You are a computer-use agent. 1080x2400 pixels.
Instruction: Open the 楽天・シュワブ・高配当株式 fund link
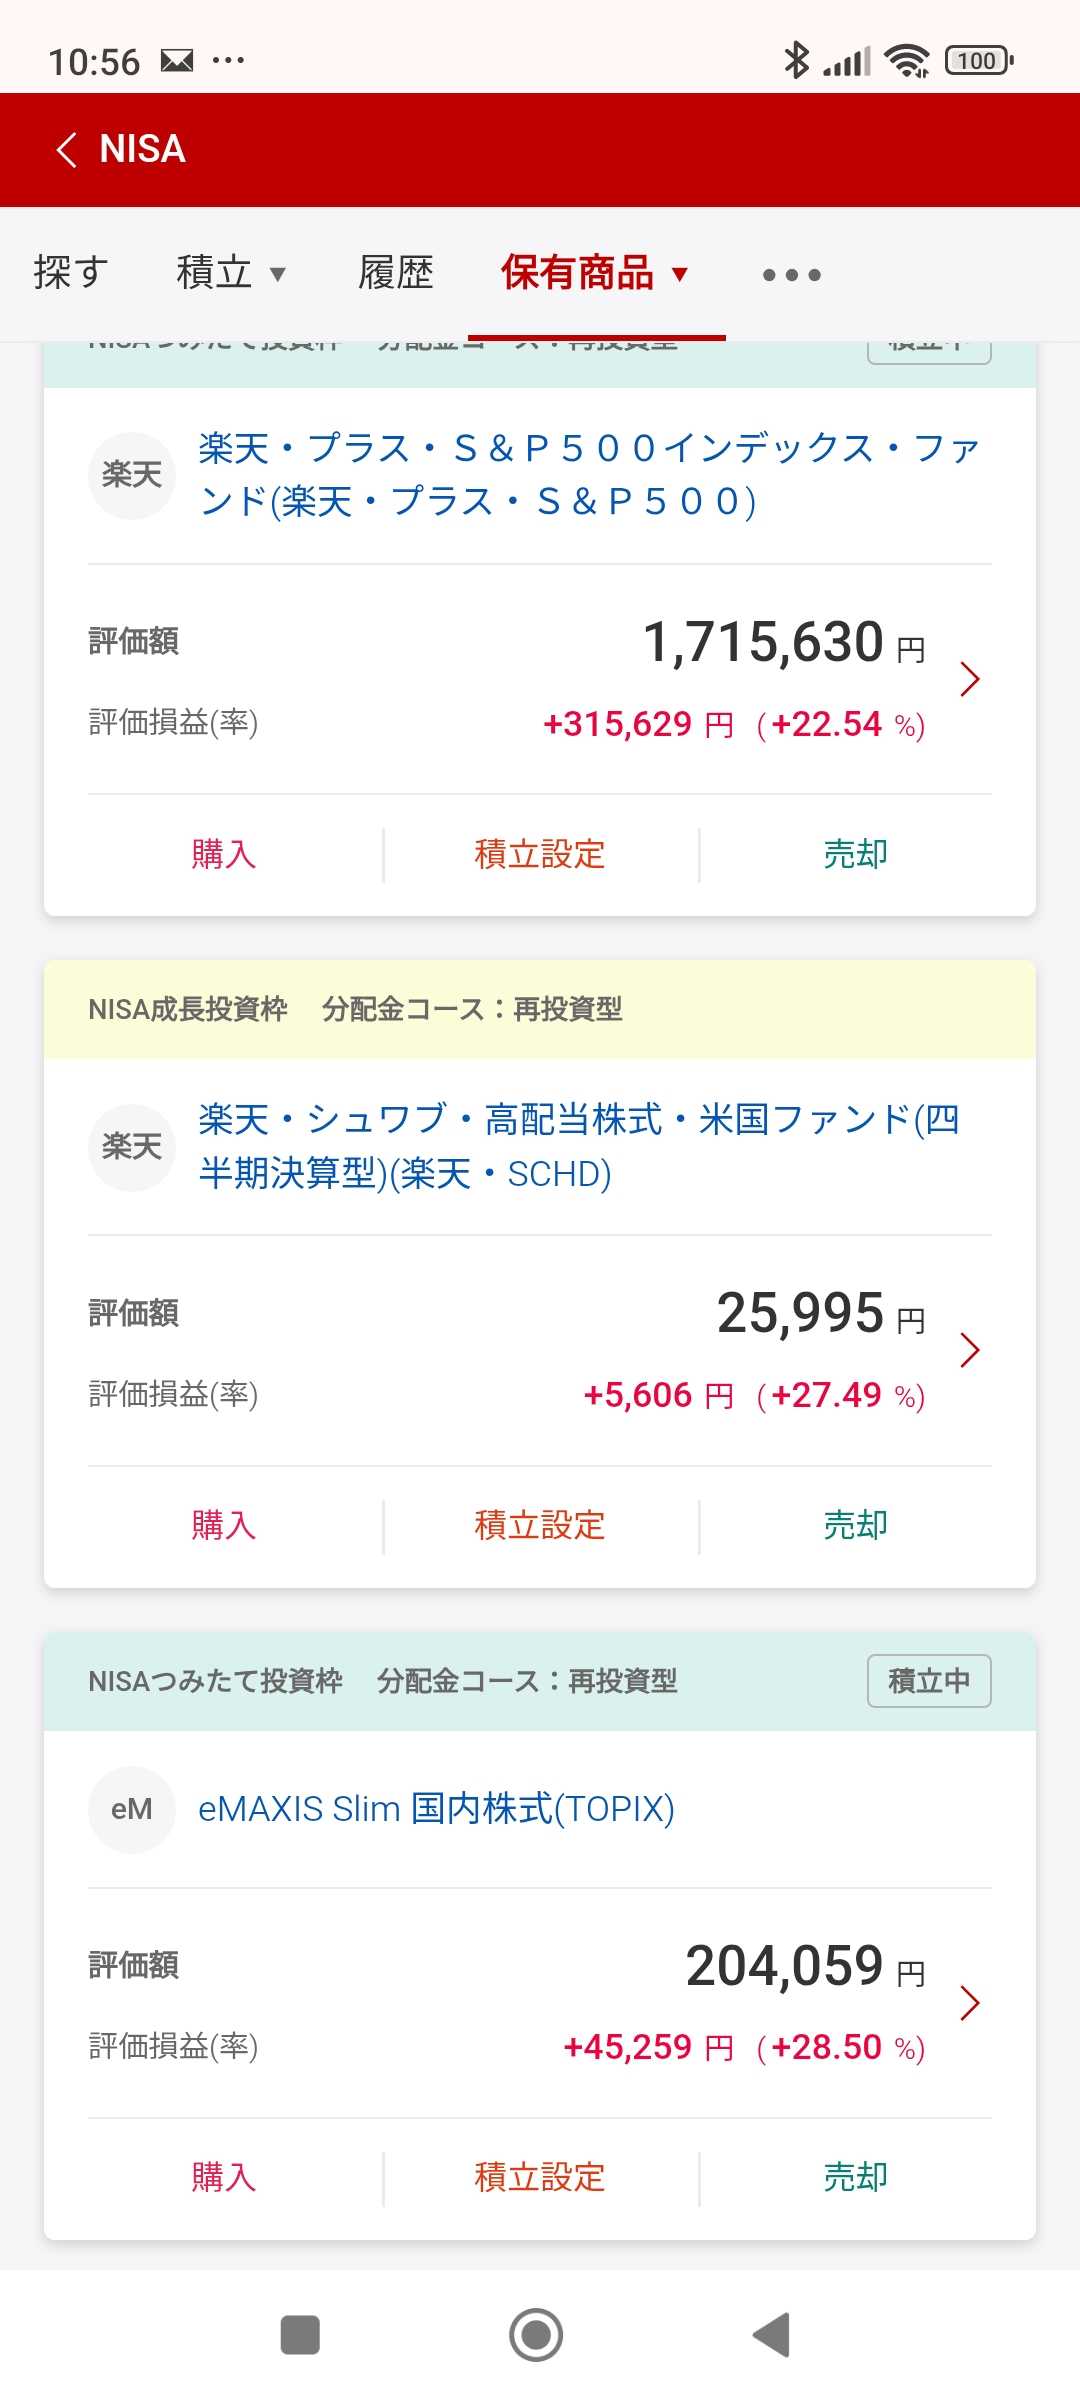click(578, 1146)
